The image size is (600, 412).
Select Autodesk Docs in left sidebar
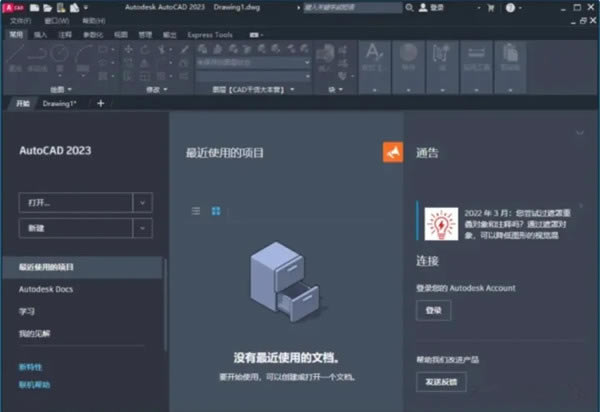(46, 289)
